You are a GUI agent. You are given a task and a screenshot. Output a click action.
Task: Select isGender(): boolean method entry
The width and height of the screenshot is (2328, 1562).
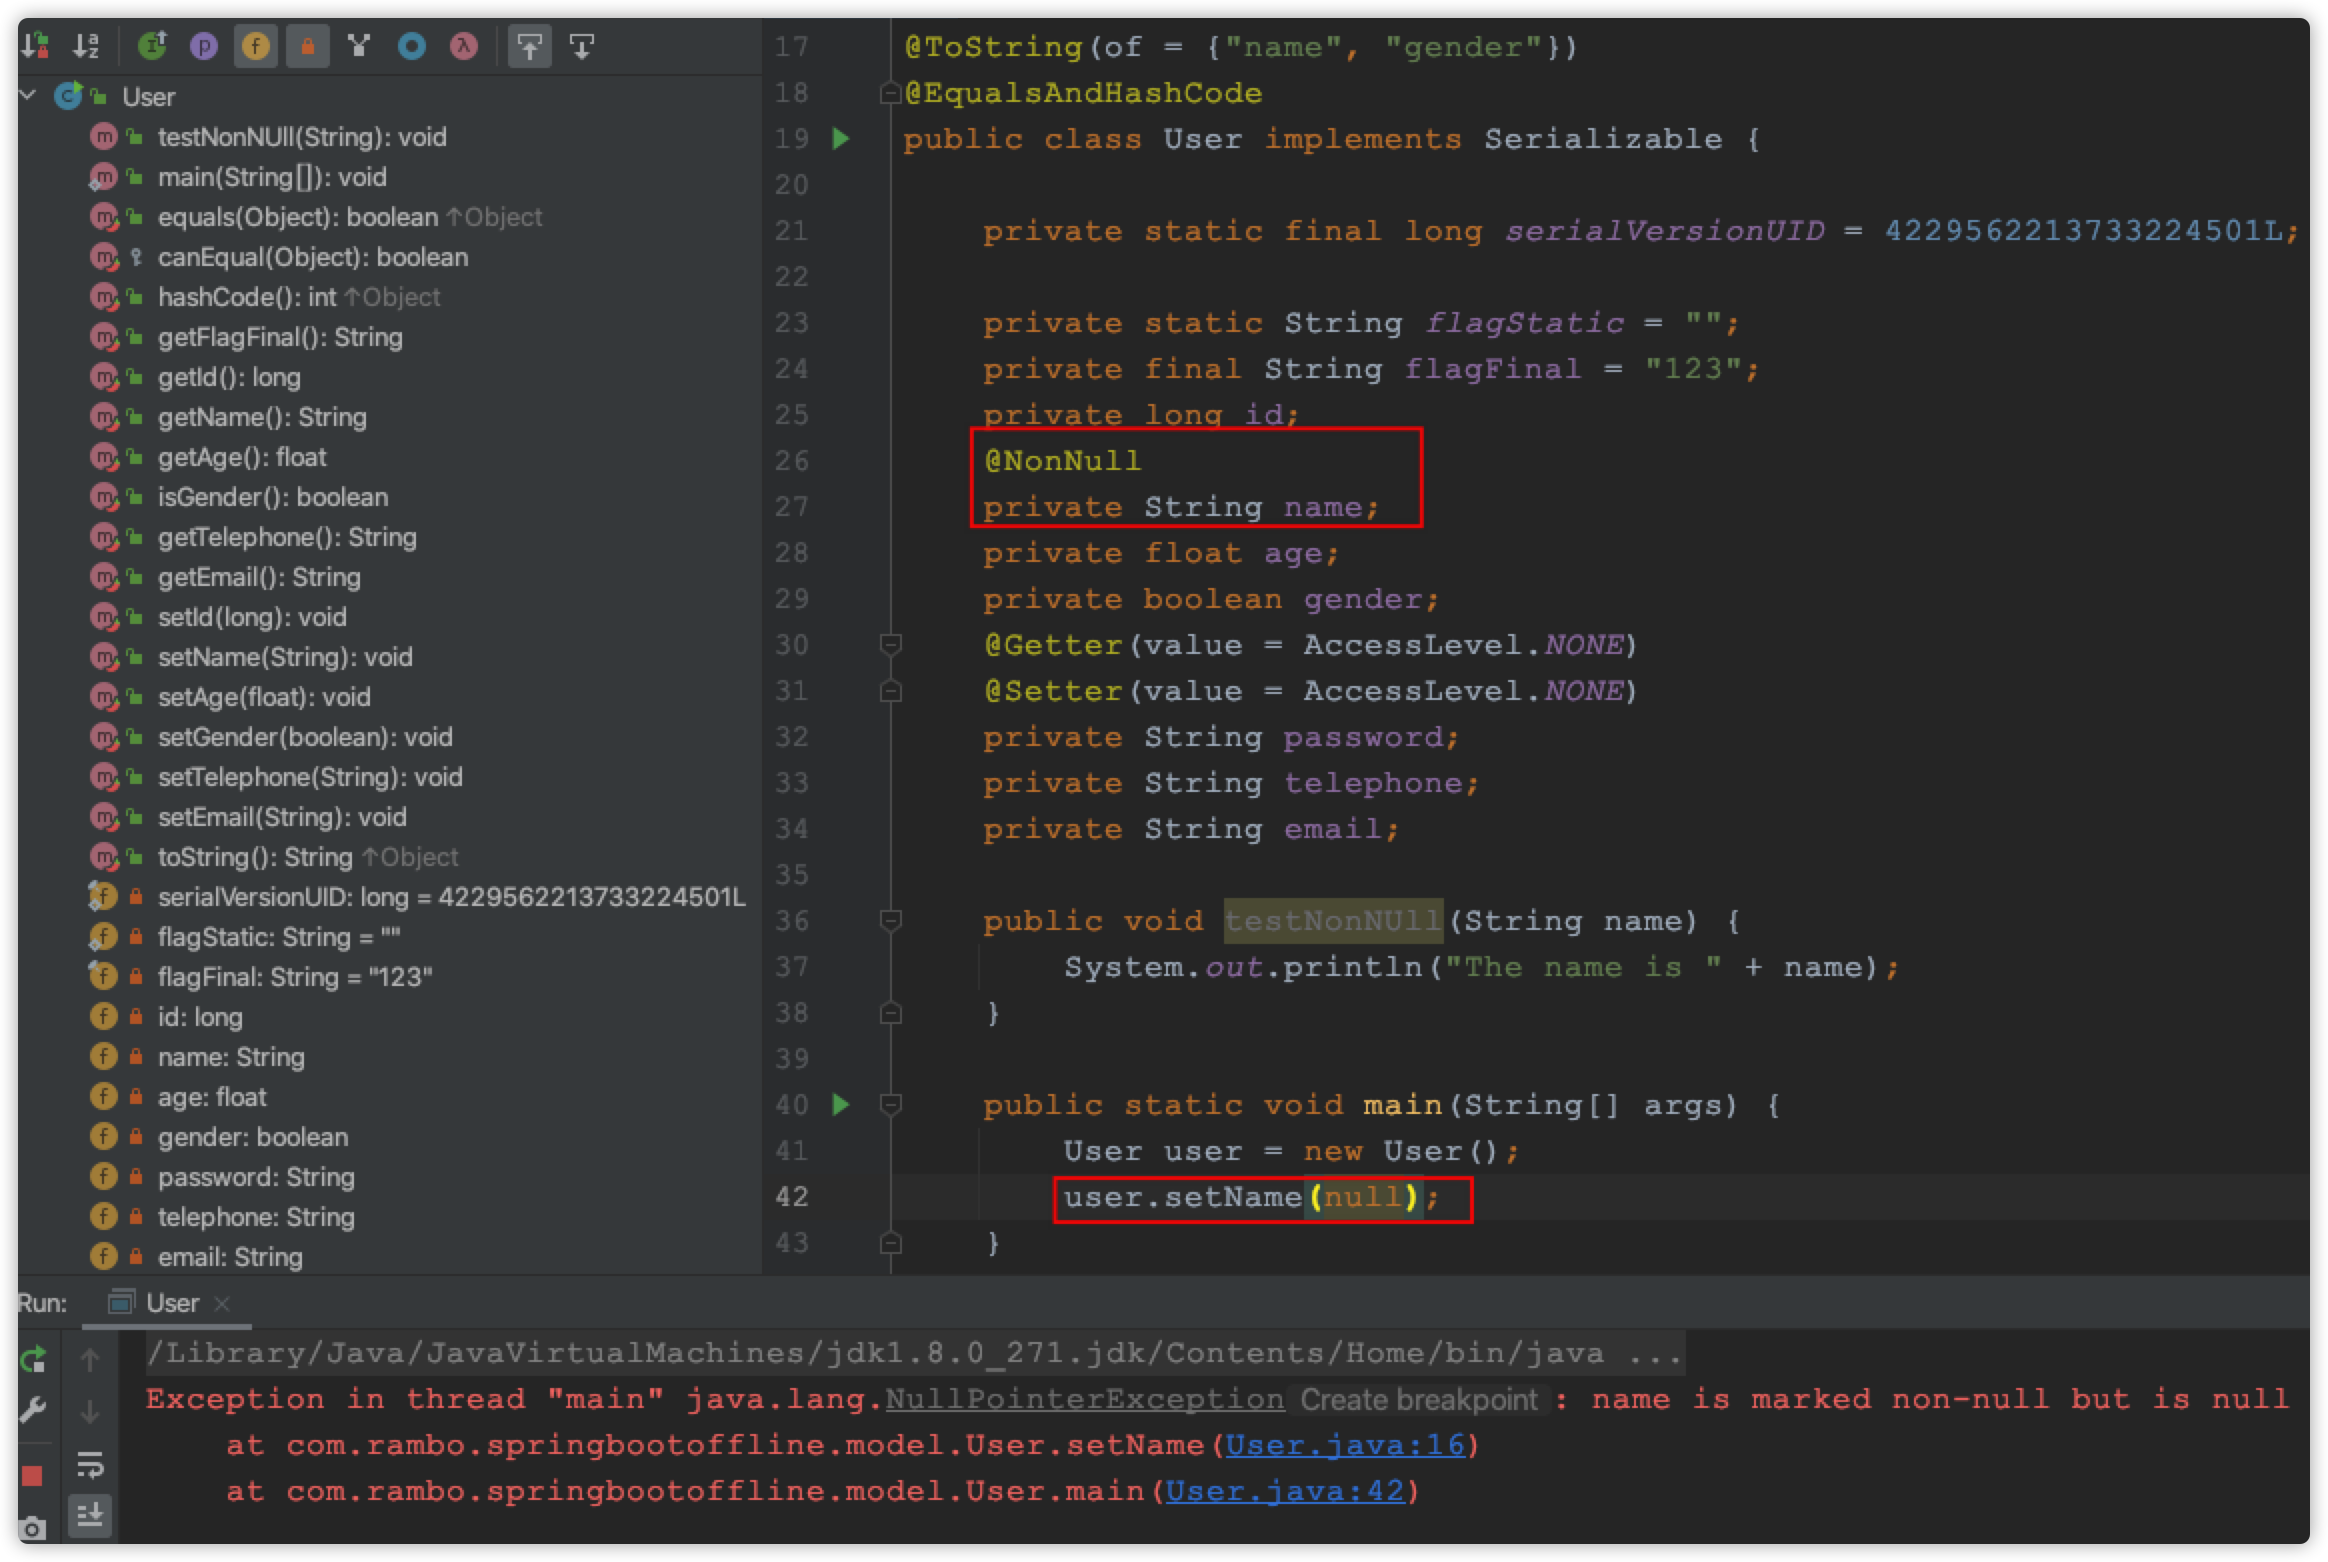[273, 496]
